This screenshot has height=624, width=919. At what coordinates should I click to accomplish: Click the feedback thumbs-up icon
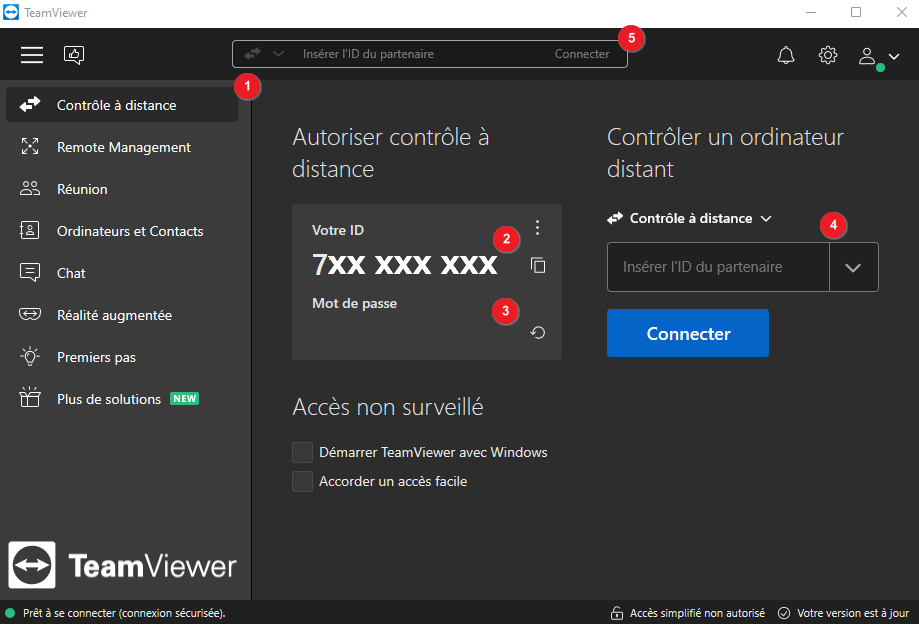click(x=74, y=55)
